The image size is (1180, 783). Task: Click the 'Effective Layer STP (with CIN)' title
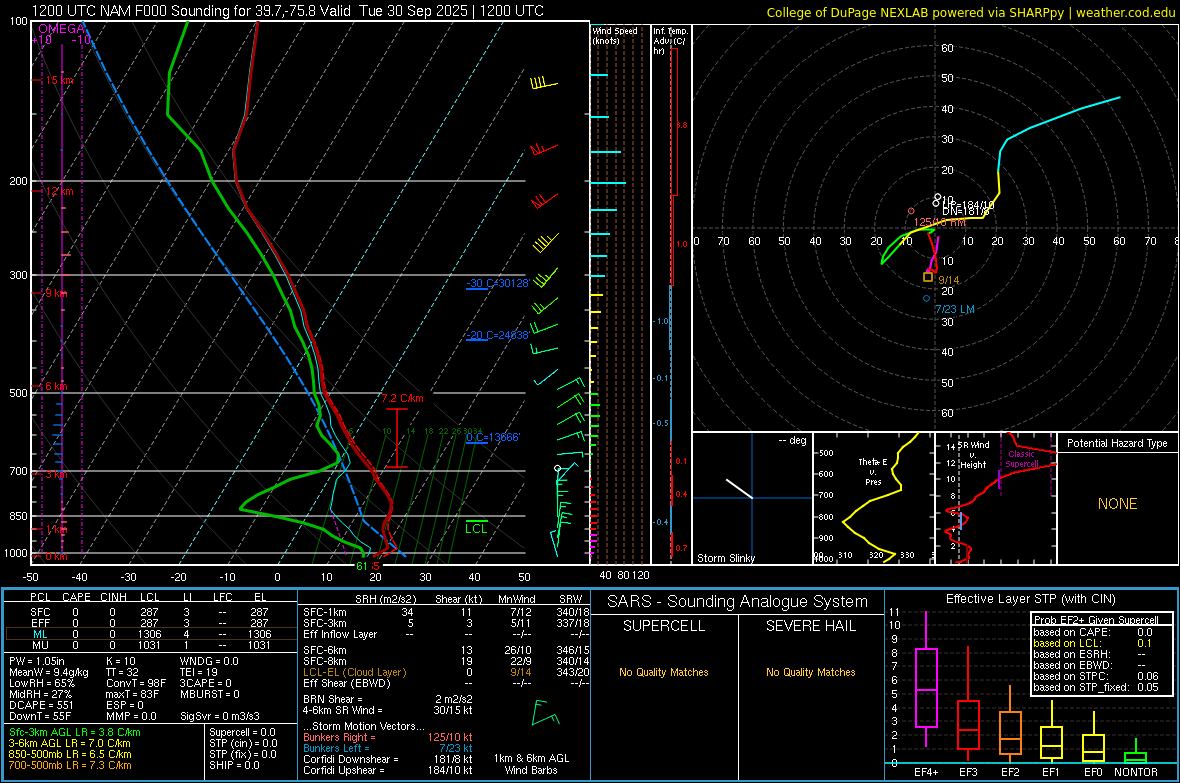pyautogui.click(x=1030, y=599)
